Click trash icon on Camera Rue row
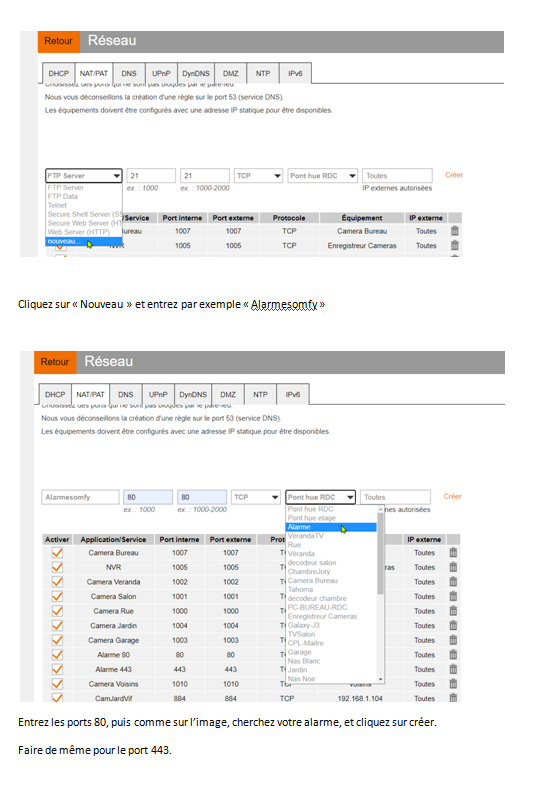 click(453, 611)
